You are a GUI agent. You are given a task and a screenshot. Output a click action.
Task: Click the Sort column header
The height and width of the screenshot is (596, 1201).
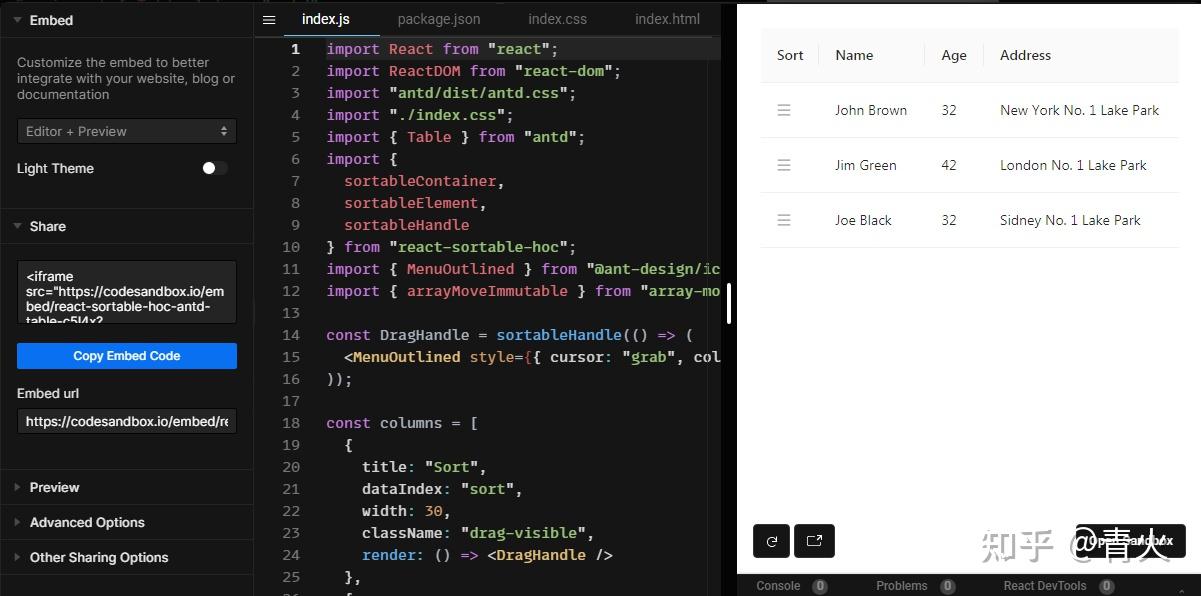click(790, 55)
